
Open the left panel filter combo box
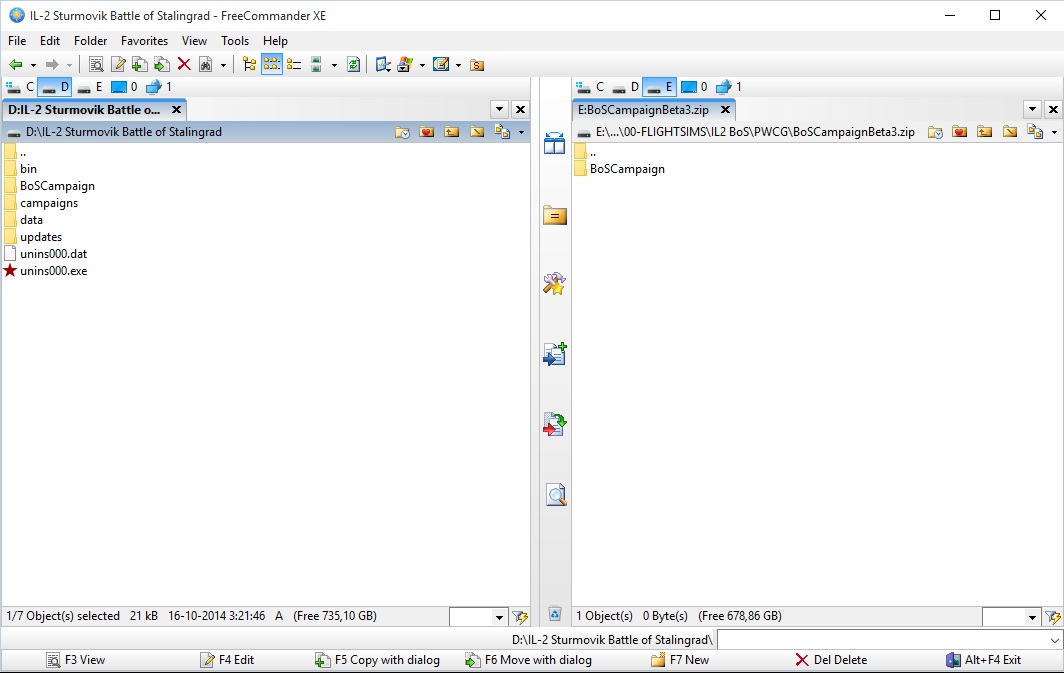click(478, 617)
